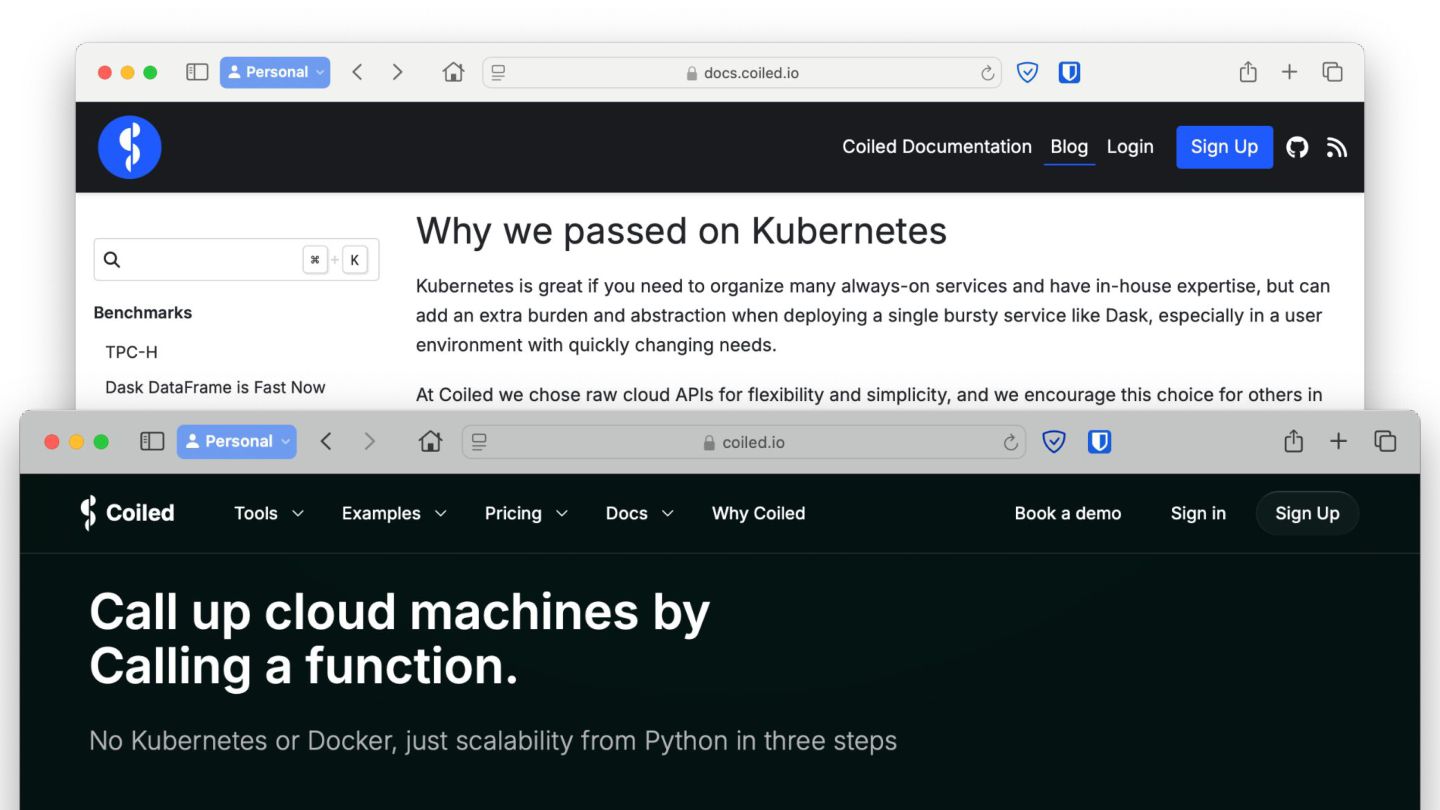Click the blue Sign Up button
The image size is (1440, 810).
pos(1224,147)
